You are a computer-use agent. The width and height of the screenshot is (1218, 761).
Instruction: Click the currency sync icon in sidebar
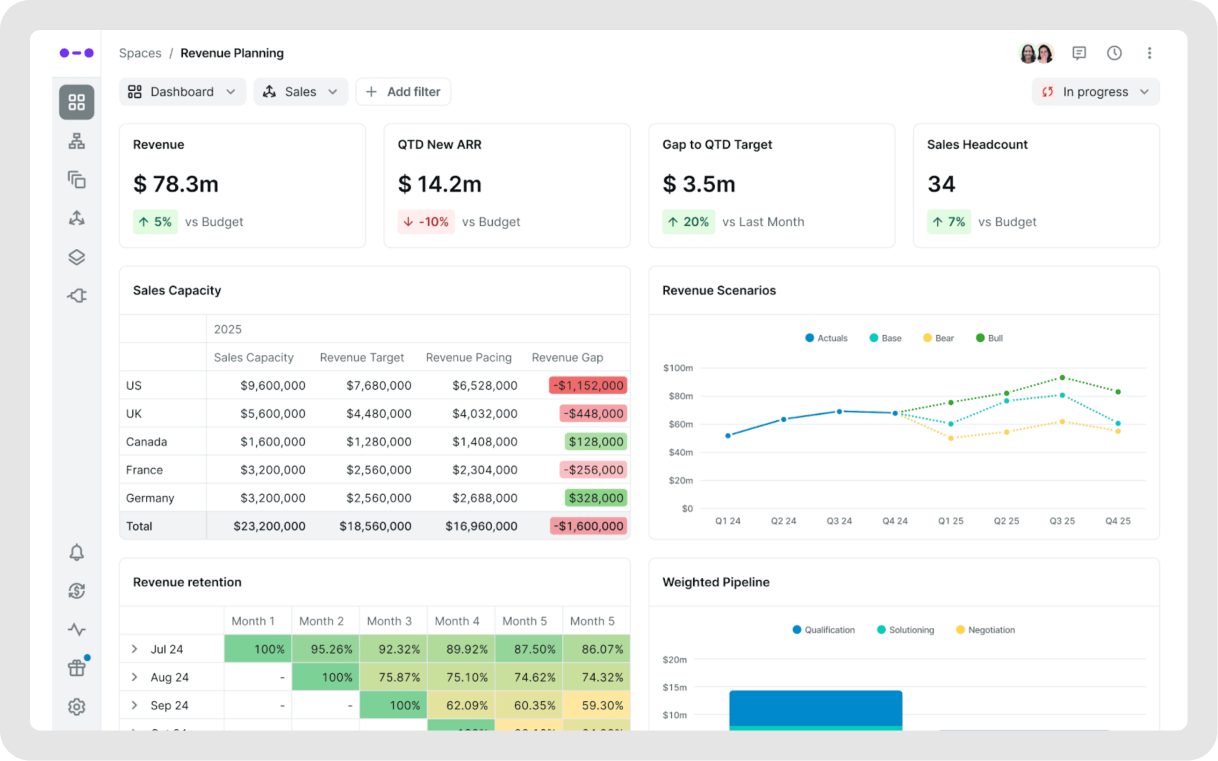pyautogui.click(x=76, y=590)
